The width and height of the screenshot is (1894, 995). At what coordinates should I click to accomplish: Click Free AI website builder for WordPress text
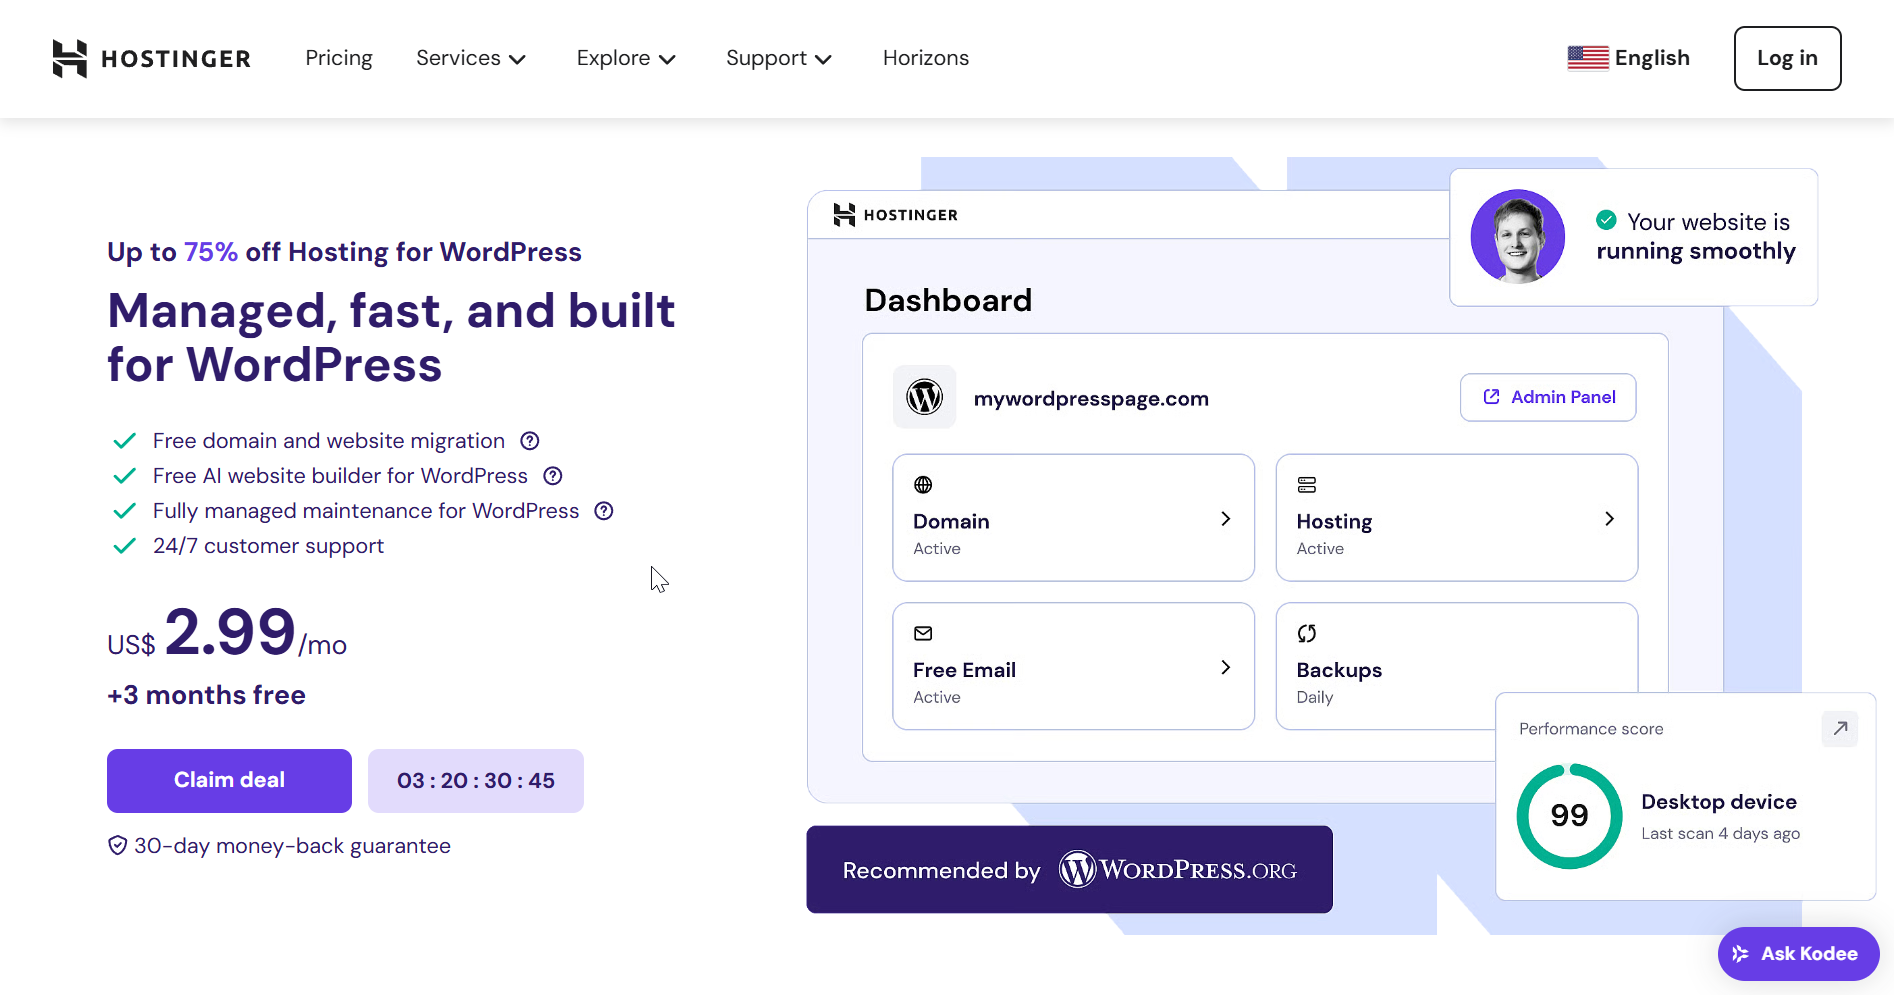[340, 476]
